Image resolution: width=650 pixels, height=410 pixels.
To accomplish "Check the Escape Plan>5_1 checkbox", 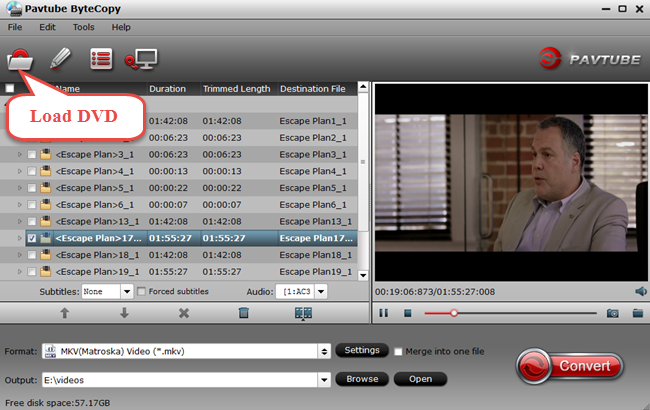I will pos(32,188).
